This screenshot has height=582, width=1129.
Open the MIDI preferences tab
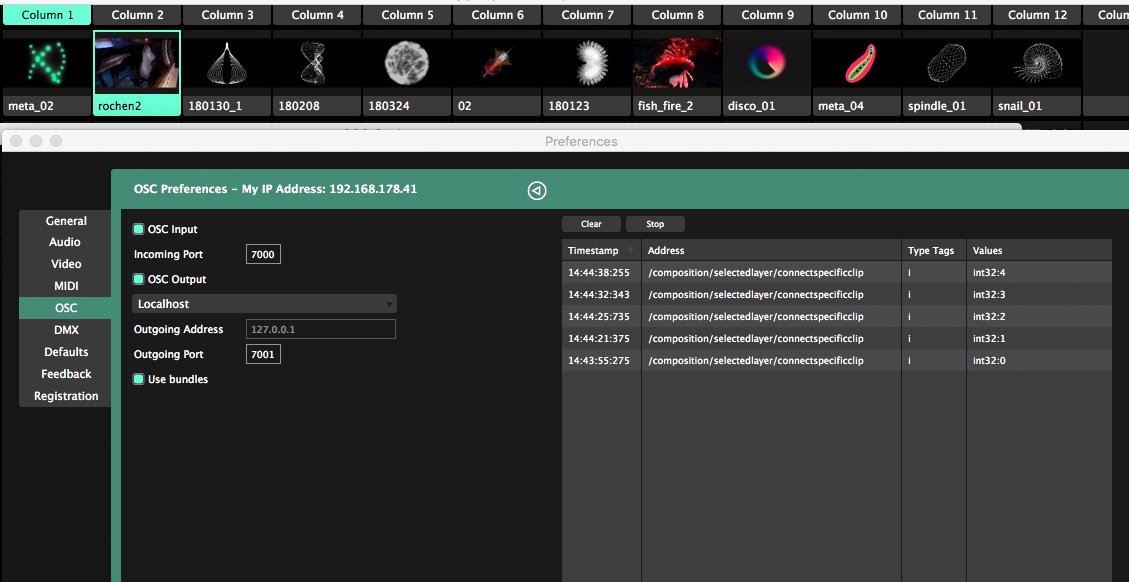(66, 286)
